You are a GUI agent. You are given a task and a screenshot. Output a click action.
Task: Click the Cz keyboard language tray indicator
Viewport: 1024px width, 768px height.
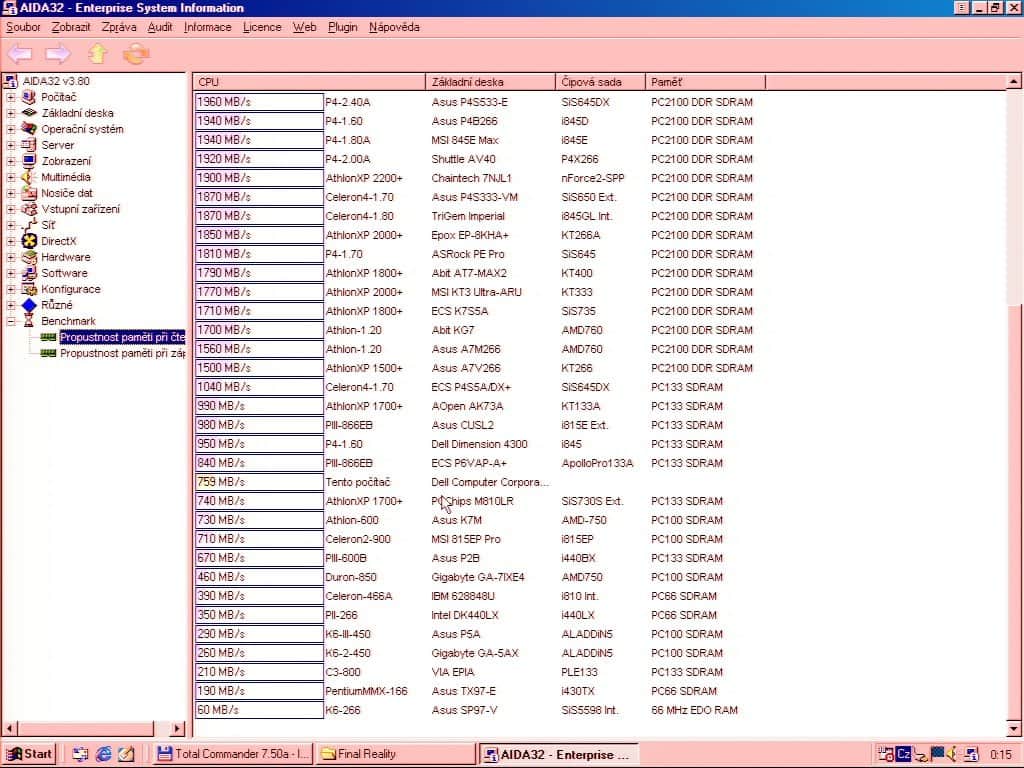tap(904, 754)
